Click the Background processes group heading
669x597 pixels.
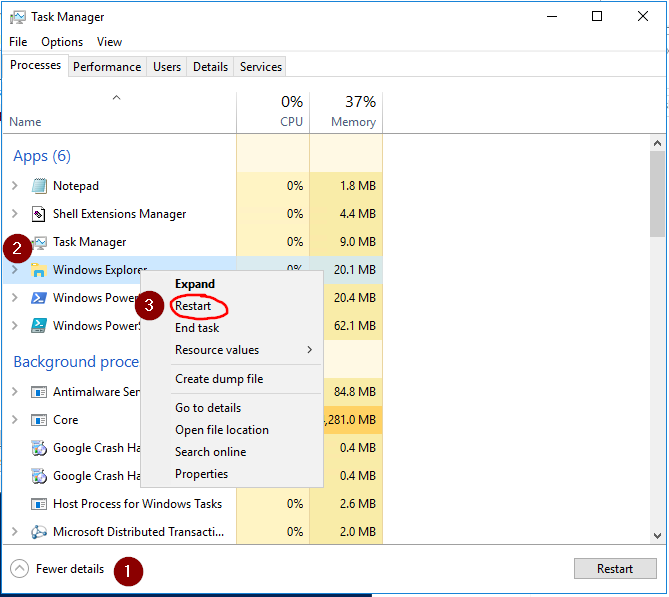[76, 362]
